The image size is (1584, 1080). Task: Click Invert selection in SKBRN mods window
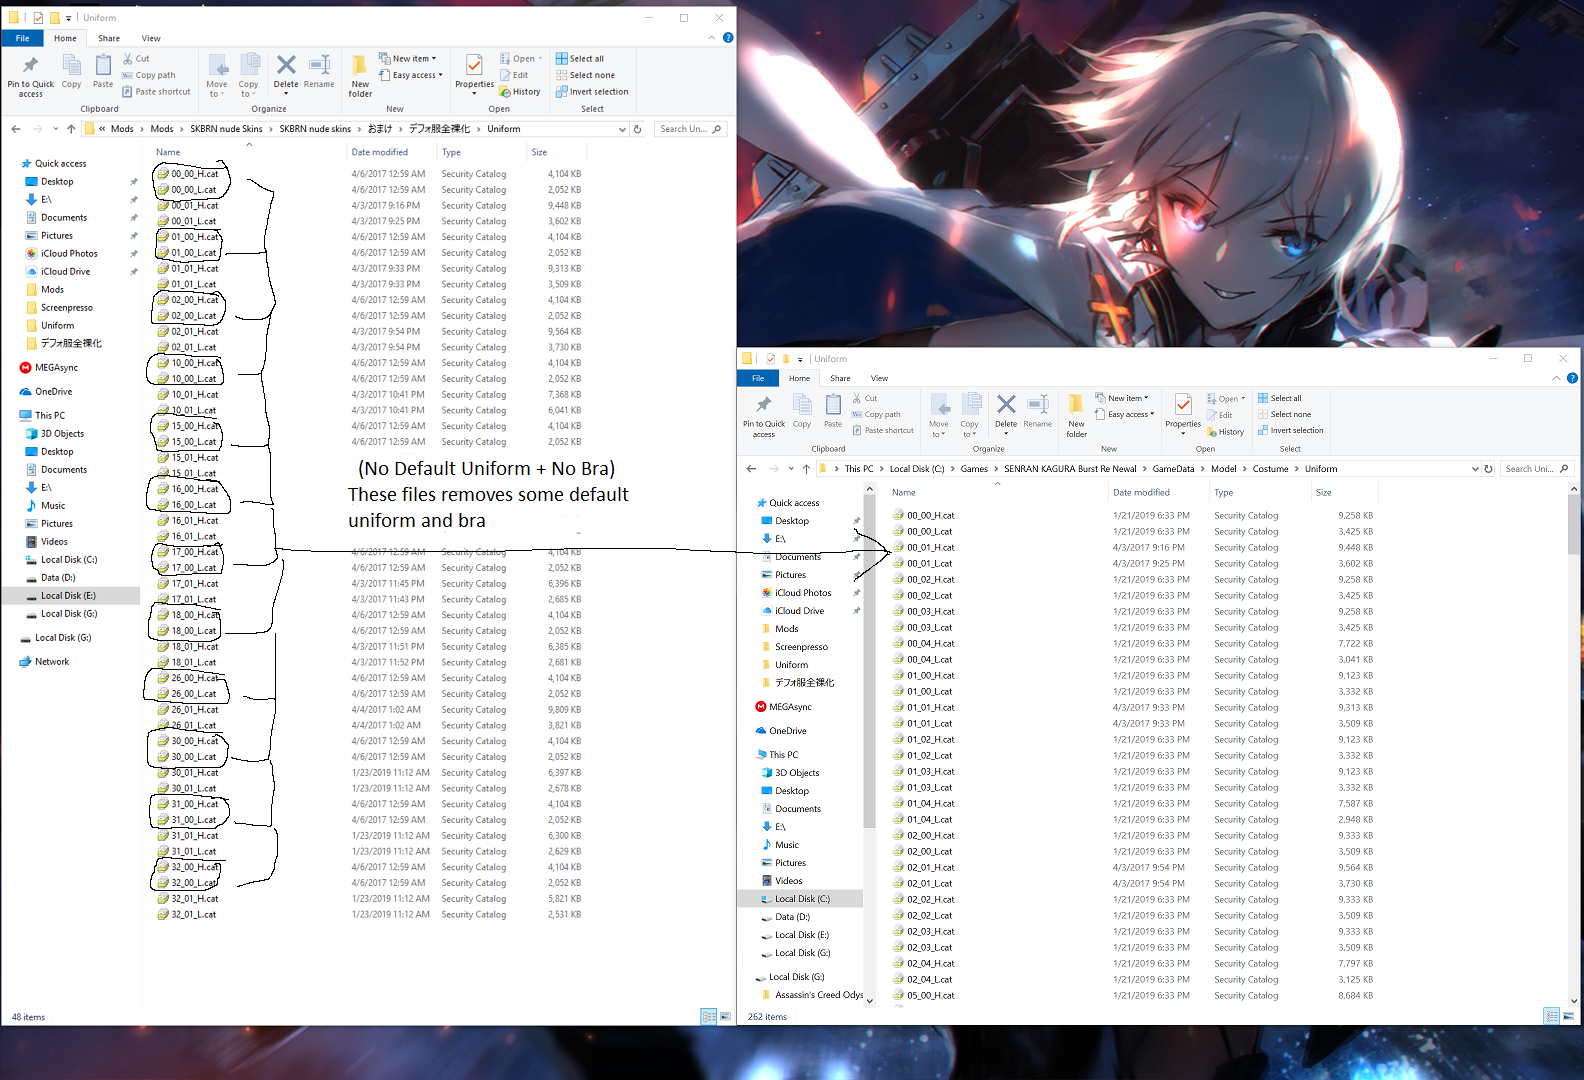592,92
